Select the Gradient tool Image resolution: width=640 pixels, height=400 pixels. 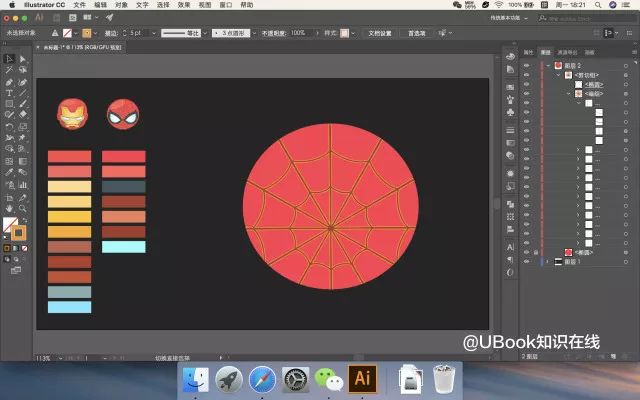click(x=23, y=161)
